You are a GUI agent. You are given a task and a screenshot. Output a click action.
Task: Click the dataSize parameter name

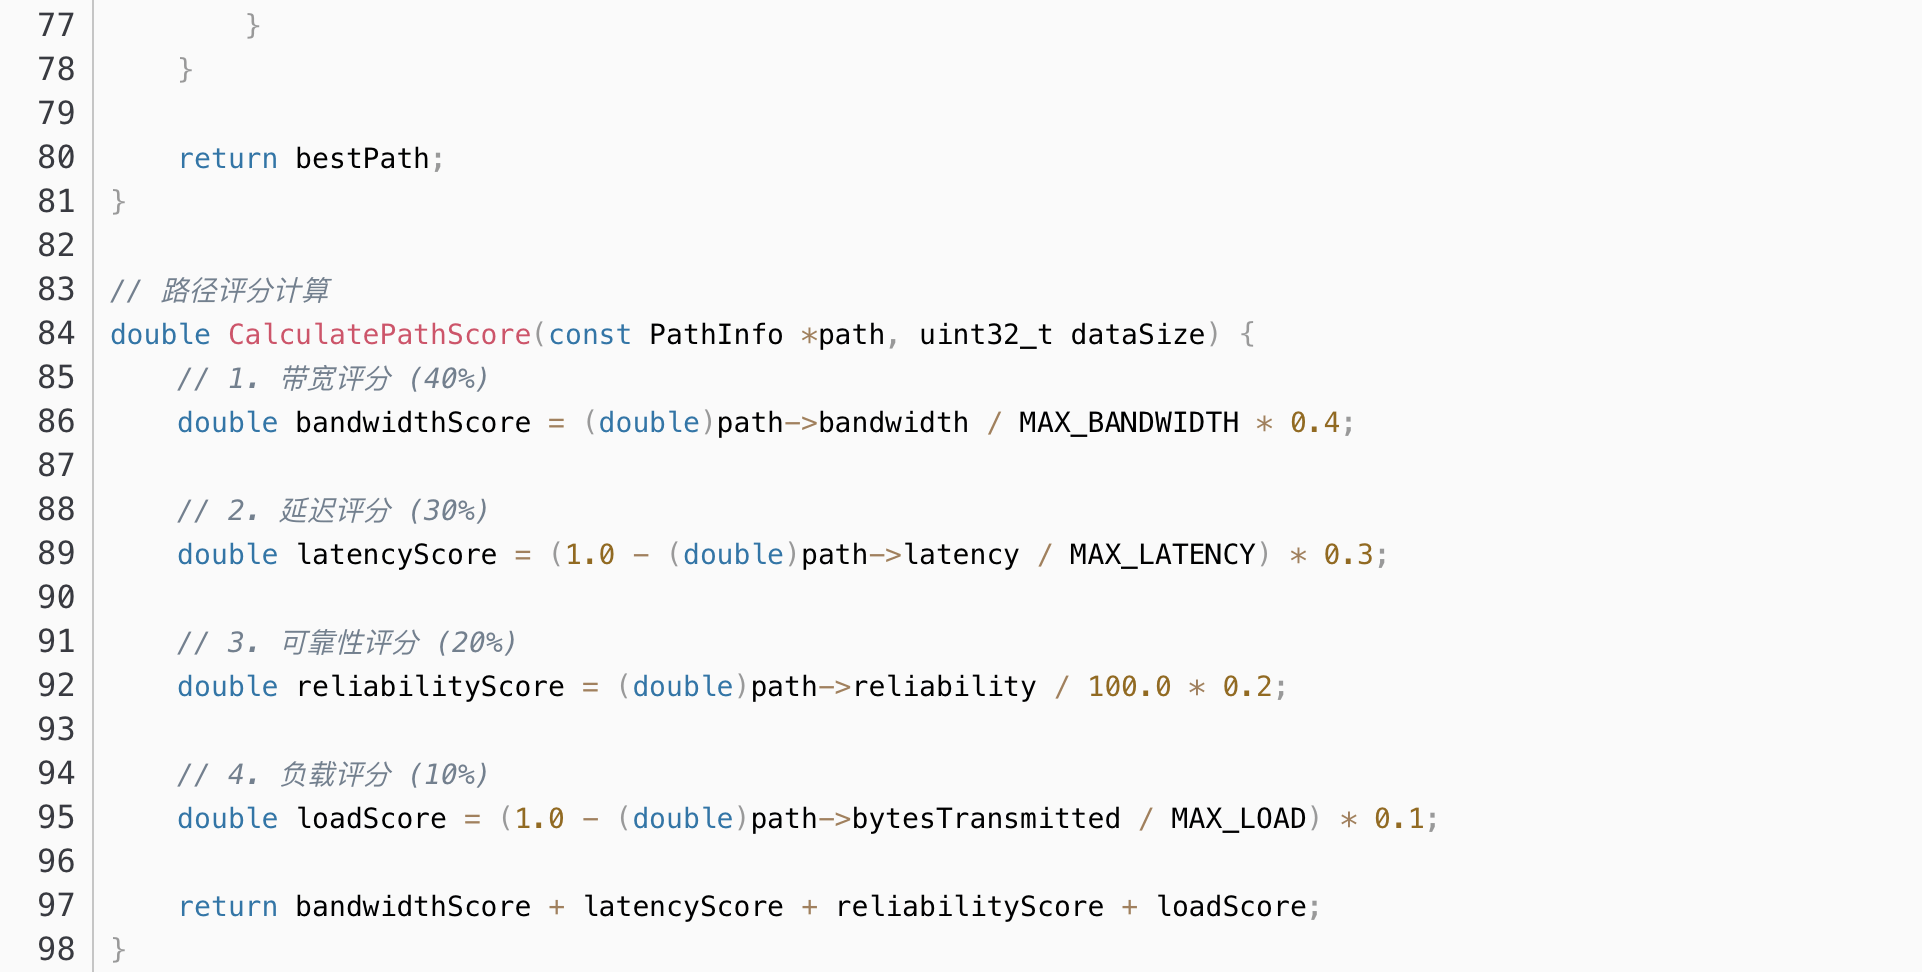1137,334
